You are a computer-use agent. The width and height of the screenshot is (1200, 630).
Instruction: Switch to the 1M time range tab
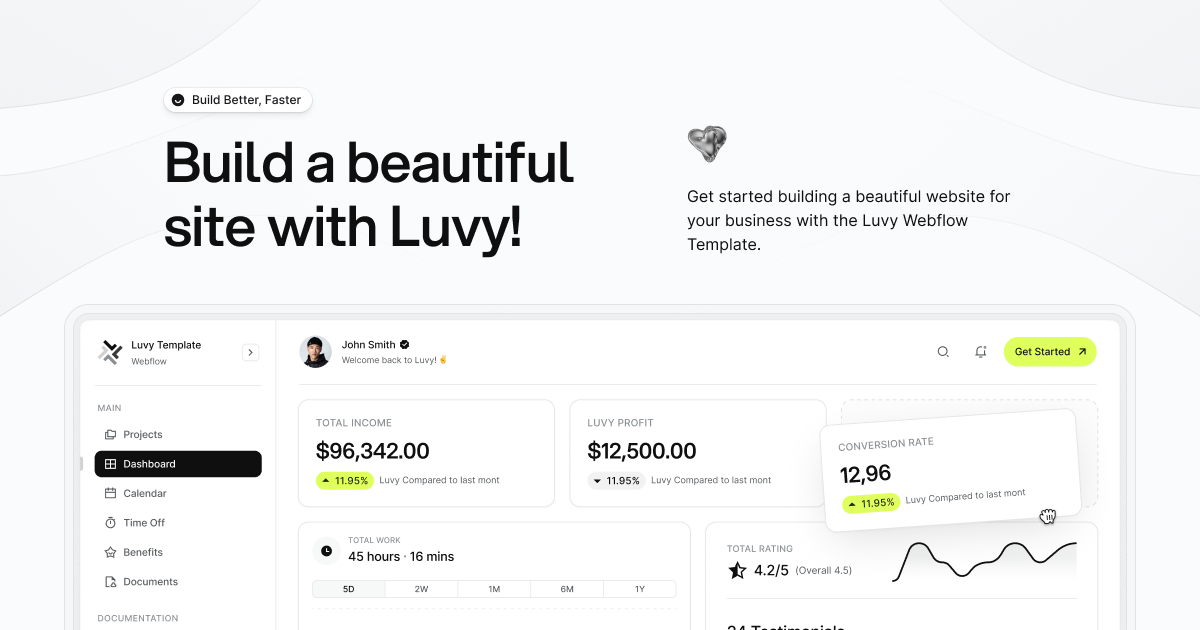[x=494, y=589]
